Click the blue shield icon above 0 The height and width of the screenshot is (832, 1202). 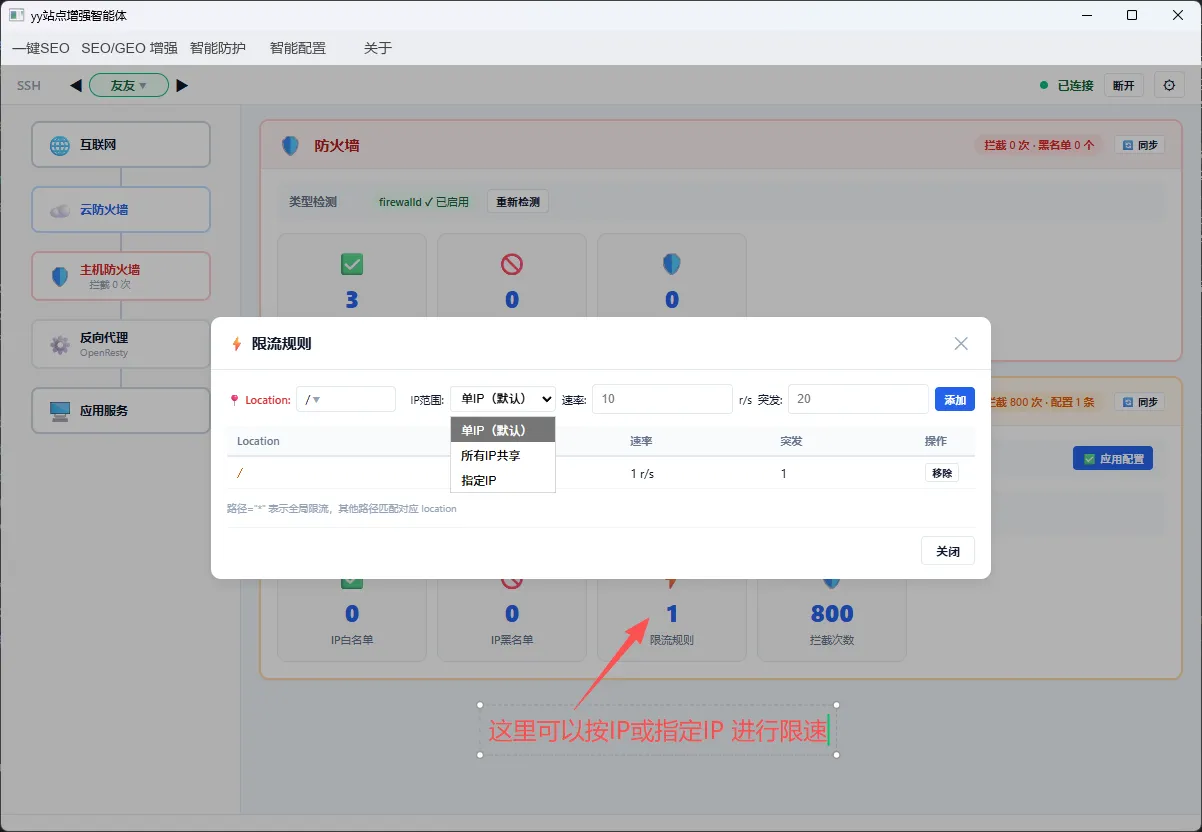coord(672,264)
